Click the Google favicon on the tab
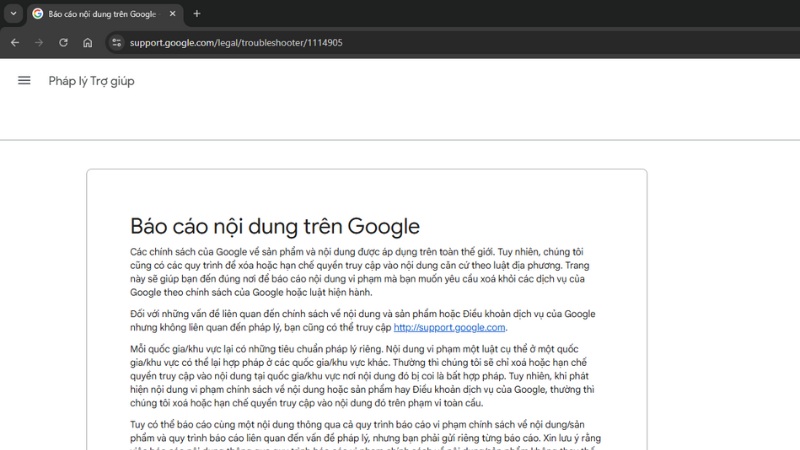This screenshot has height=450, width=800. click(38, 14)
